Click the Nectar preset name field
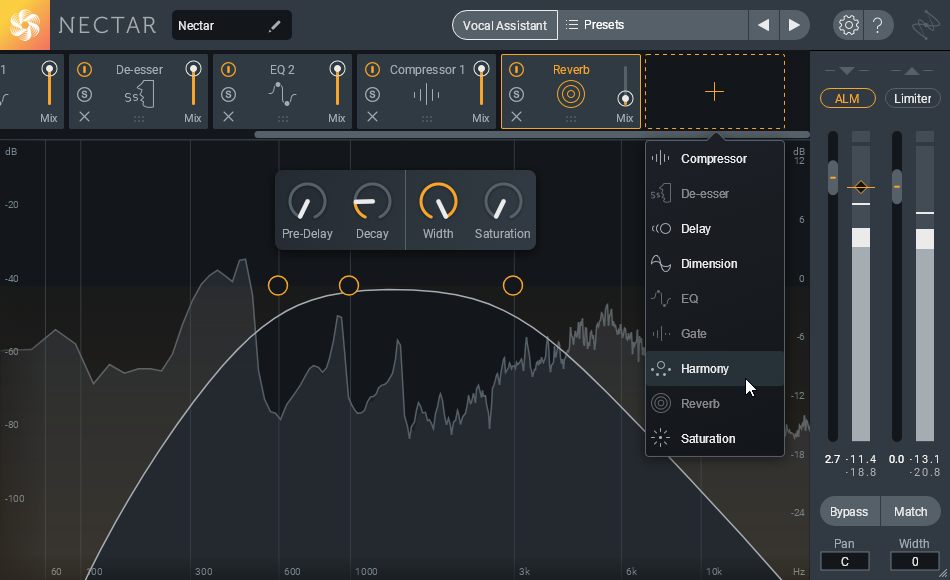 231,25
